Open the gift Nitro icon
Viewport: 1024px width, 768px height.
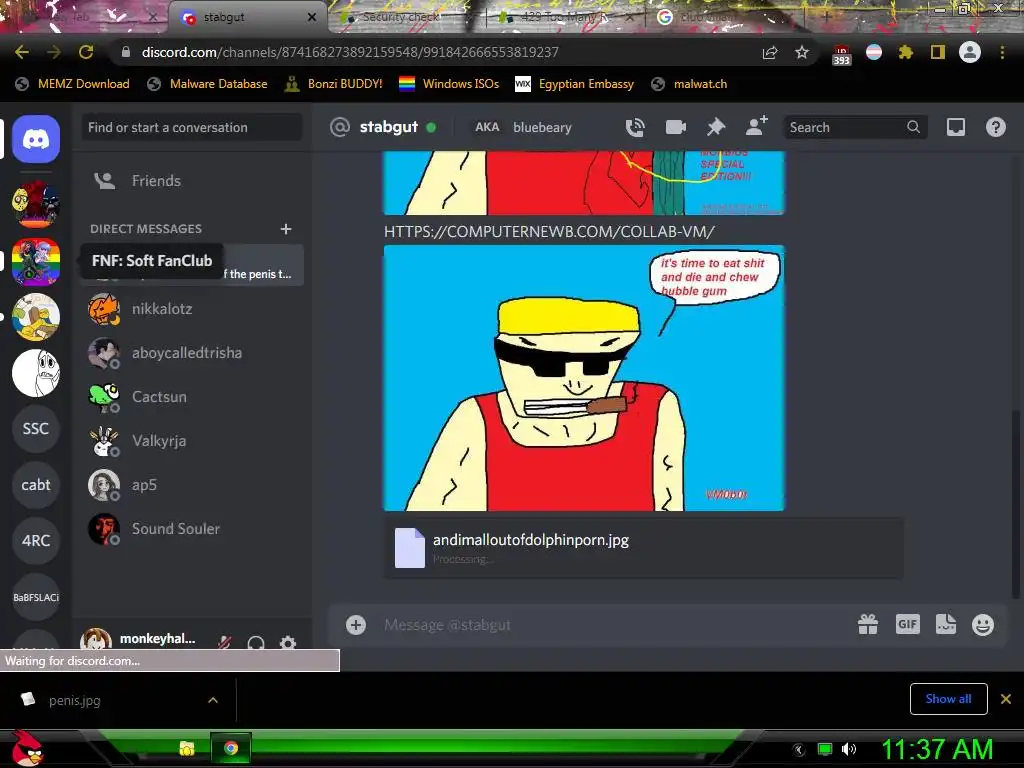tap(868, 625)
